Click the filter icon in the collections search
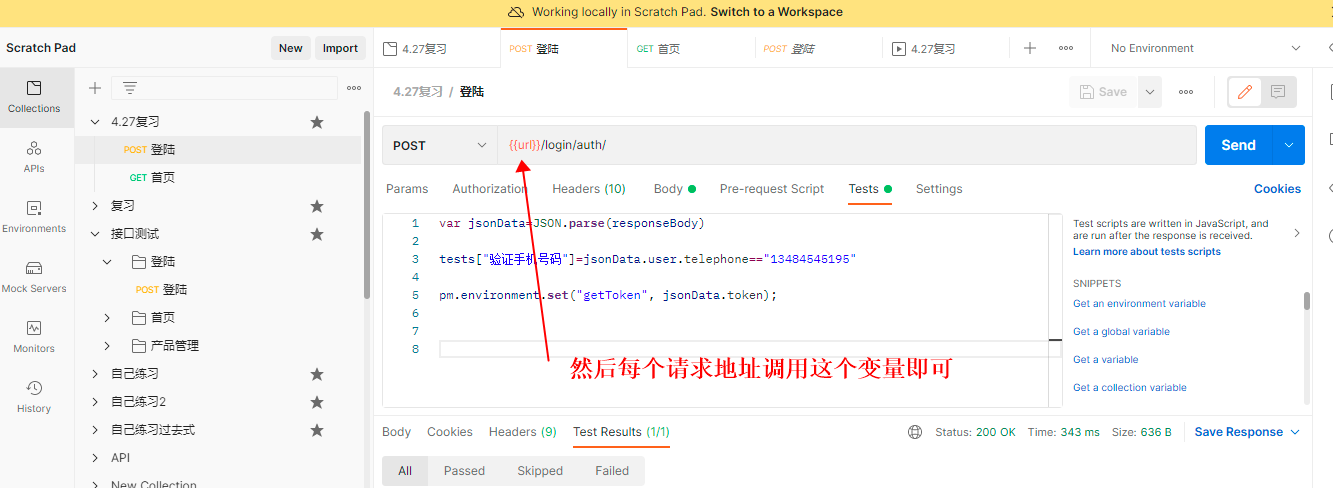 tap(130, 88)
